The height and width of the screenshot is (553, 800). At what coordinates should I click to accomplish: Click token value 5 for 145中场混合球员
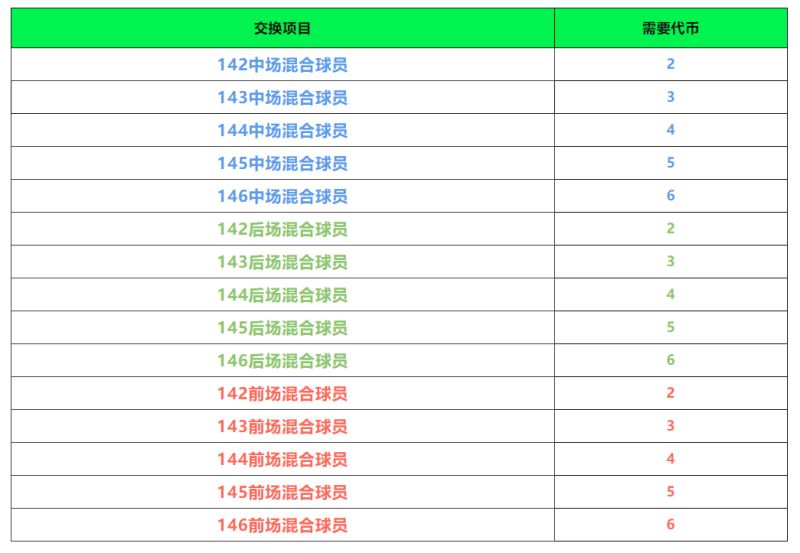[x=671, y=163]
